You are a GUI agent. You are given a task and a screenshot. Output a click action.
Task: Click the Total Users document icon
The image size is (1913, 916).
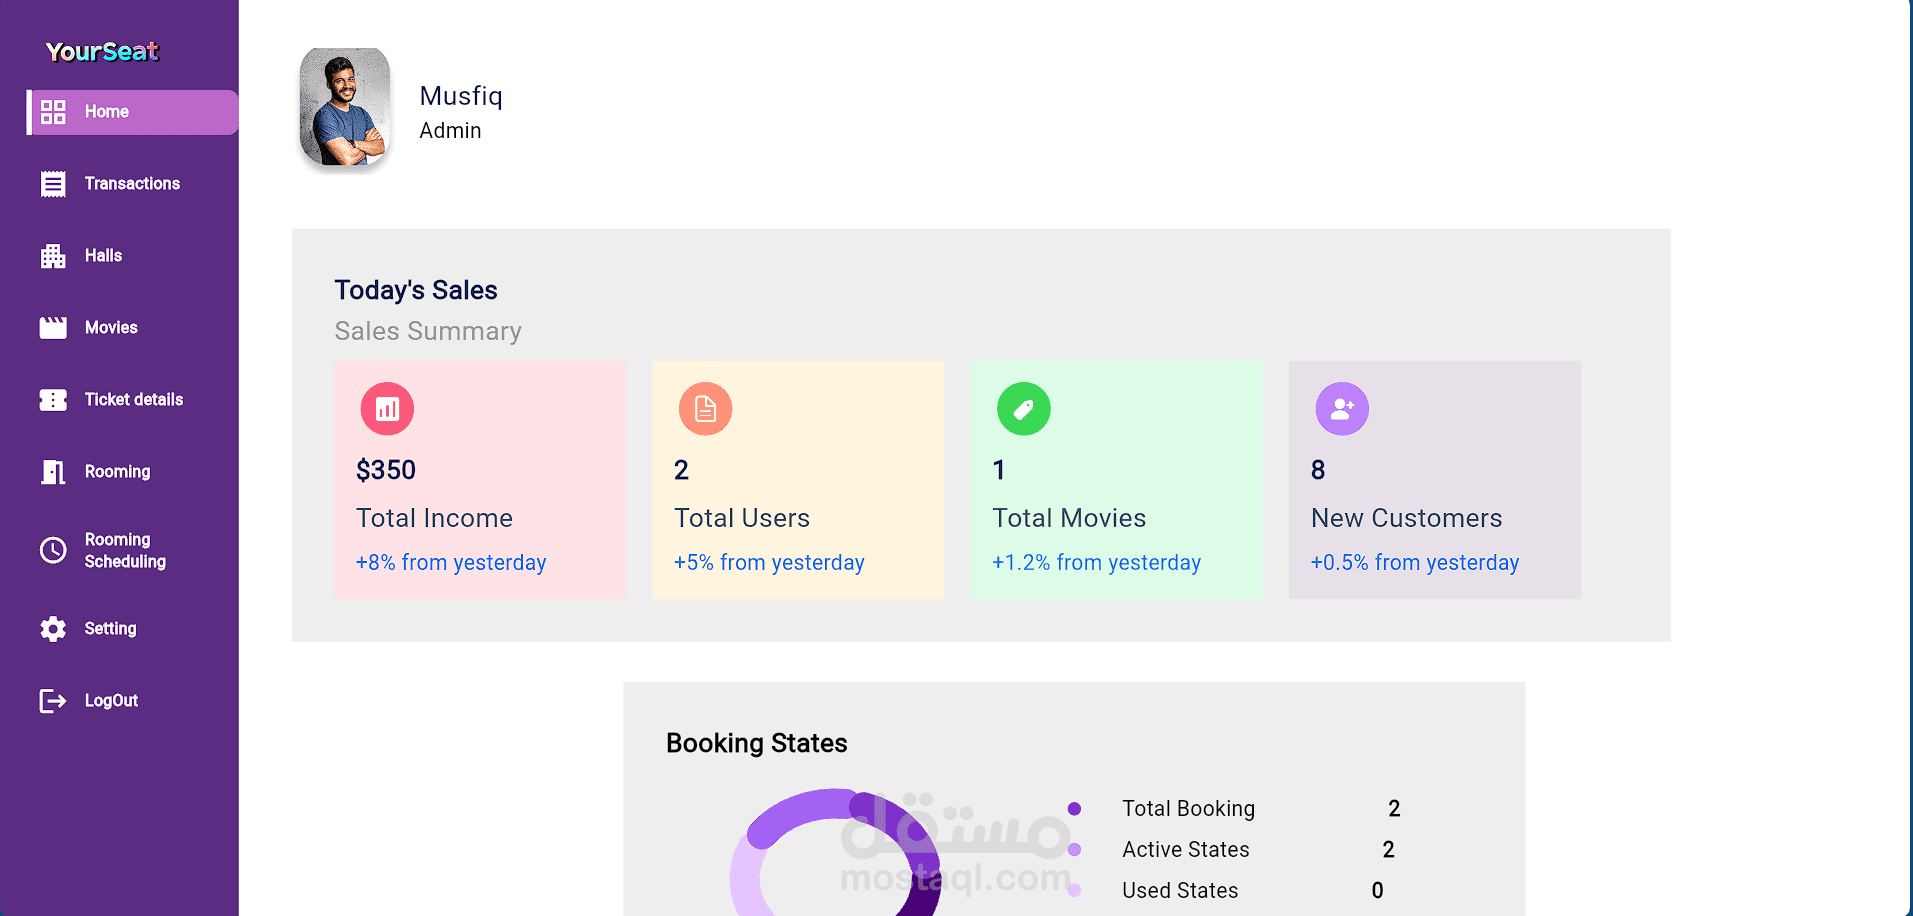point(705,409)
